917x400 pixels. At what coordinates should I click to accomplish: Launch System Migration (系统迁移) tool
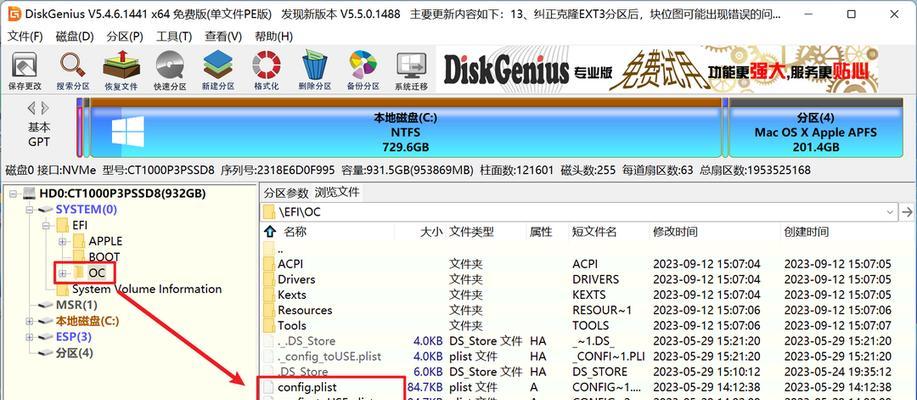coord(411,71)
